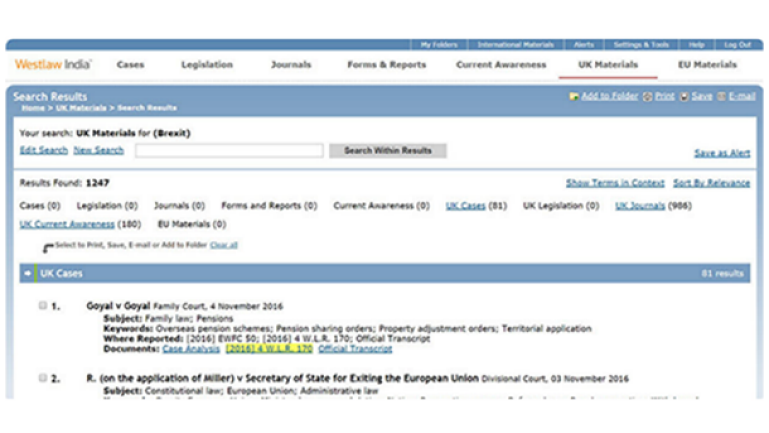Open International Materials in top bar
The image size is (769, 433).
pos(515,45)
